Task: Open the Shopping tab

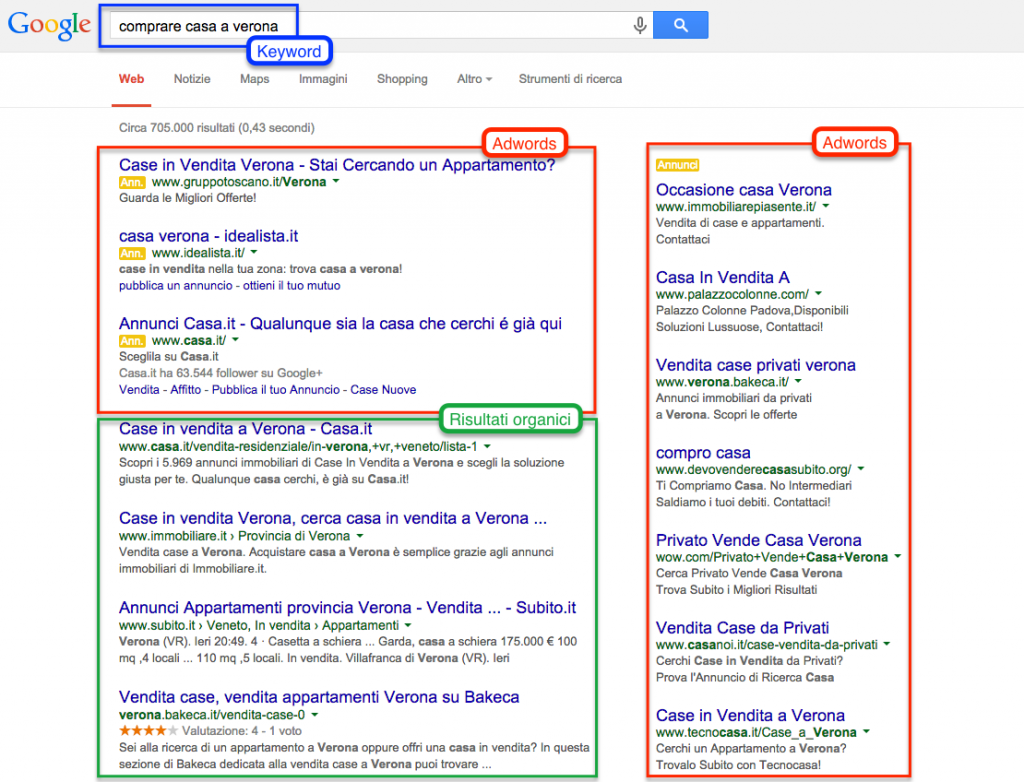Action: point(402,79)
